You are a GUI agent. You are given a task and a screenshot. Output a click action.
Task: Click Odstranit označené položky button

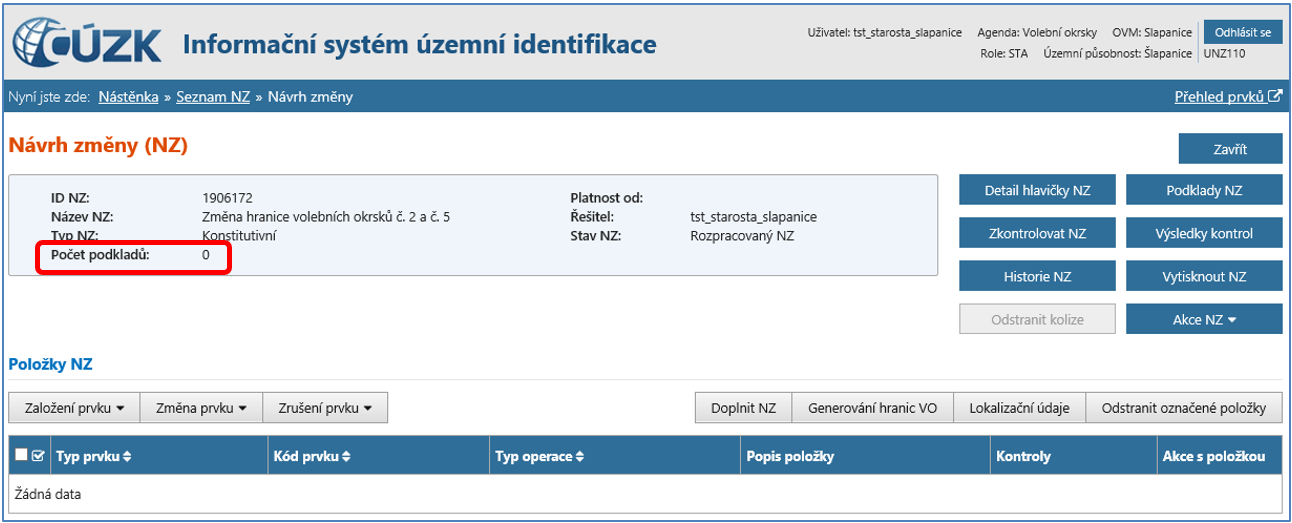[x=1183, y=408]
